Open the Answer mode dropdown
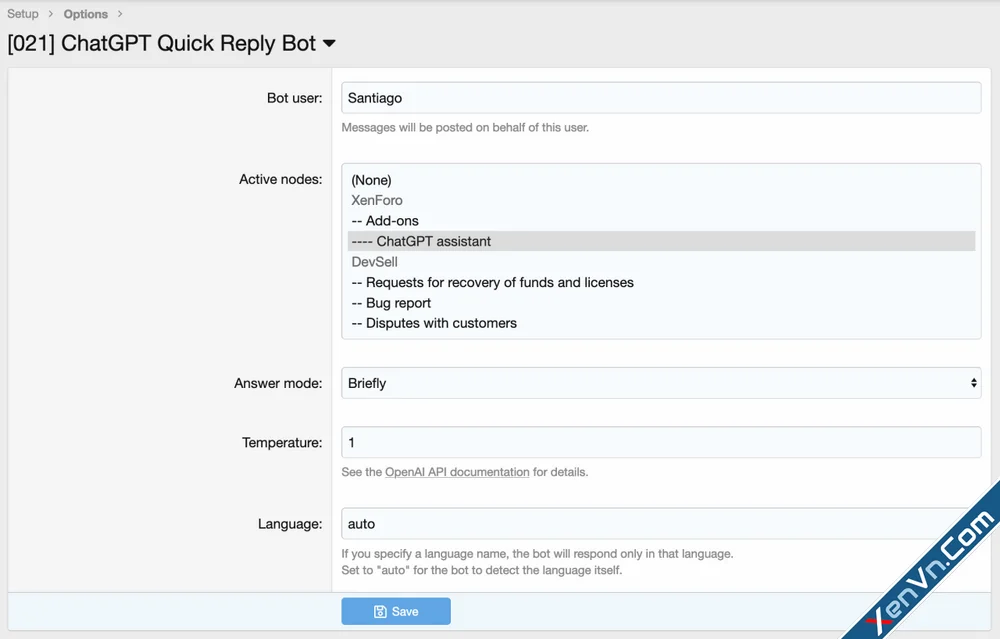Image resolution: width=1000 pixels, height=639 pixels. coord(660,383)
